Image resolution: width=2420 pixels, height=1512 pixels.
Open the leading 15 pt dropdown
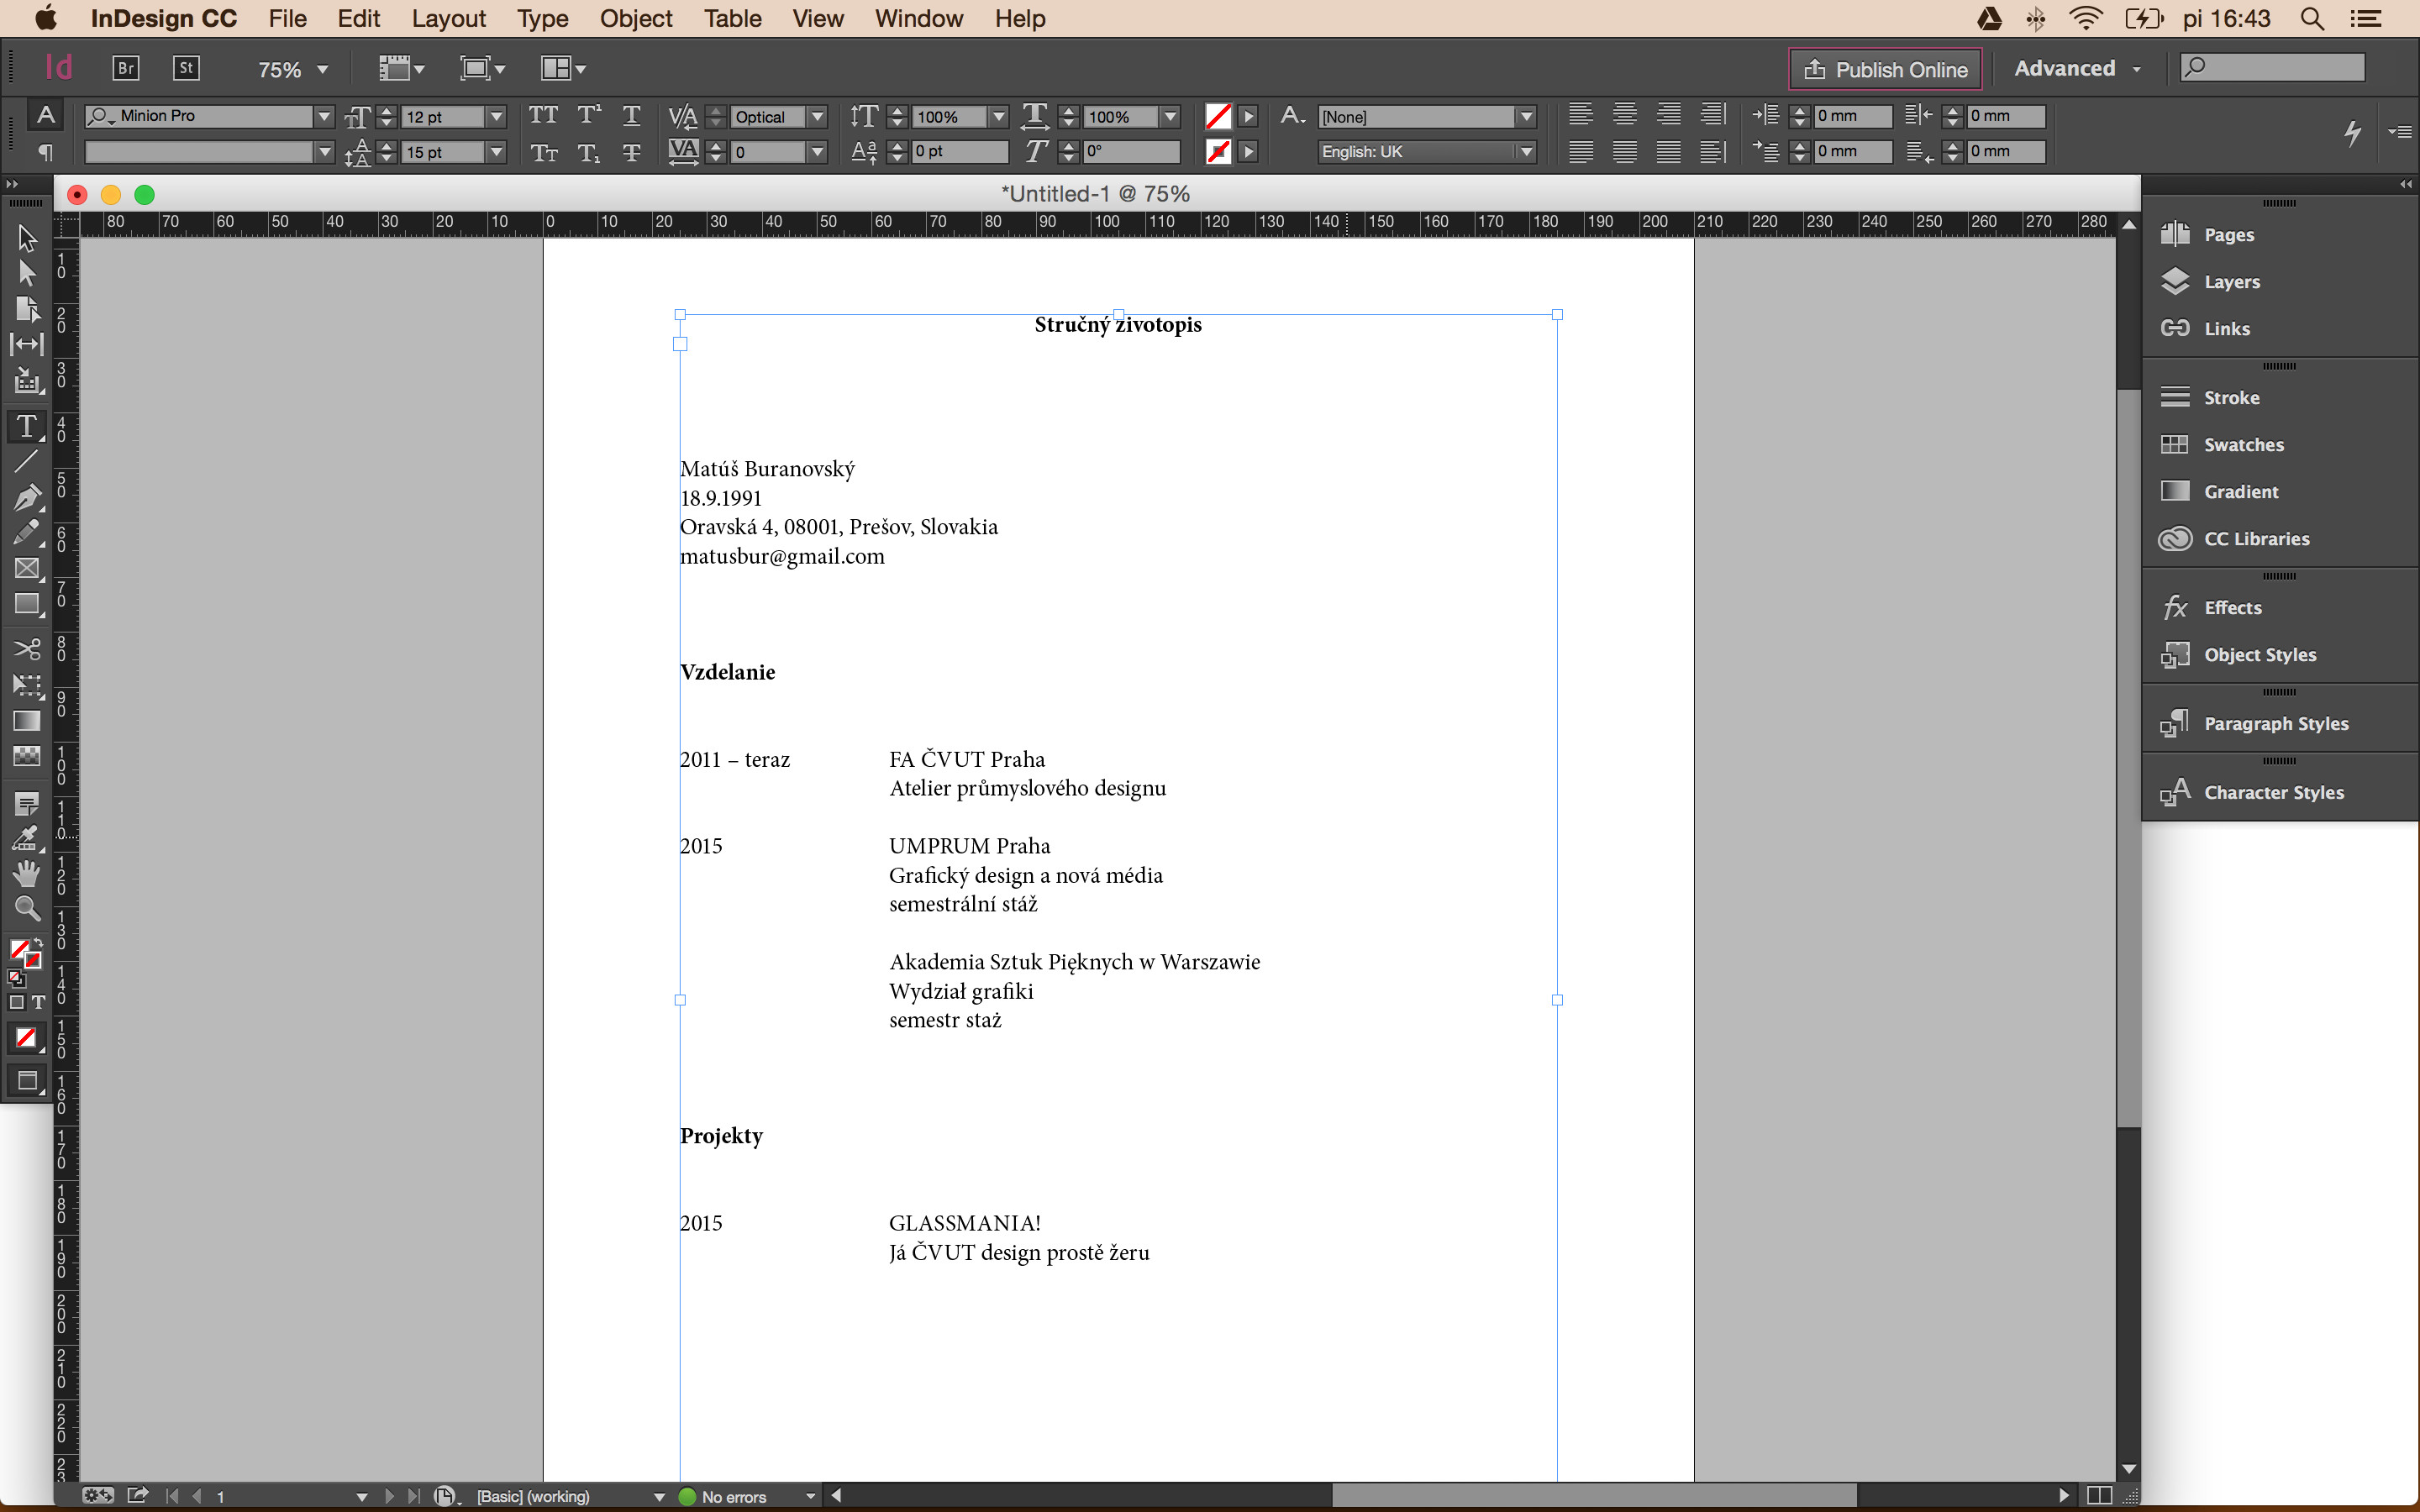coord(496,152)
